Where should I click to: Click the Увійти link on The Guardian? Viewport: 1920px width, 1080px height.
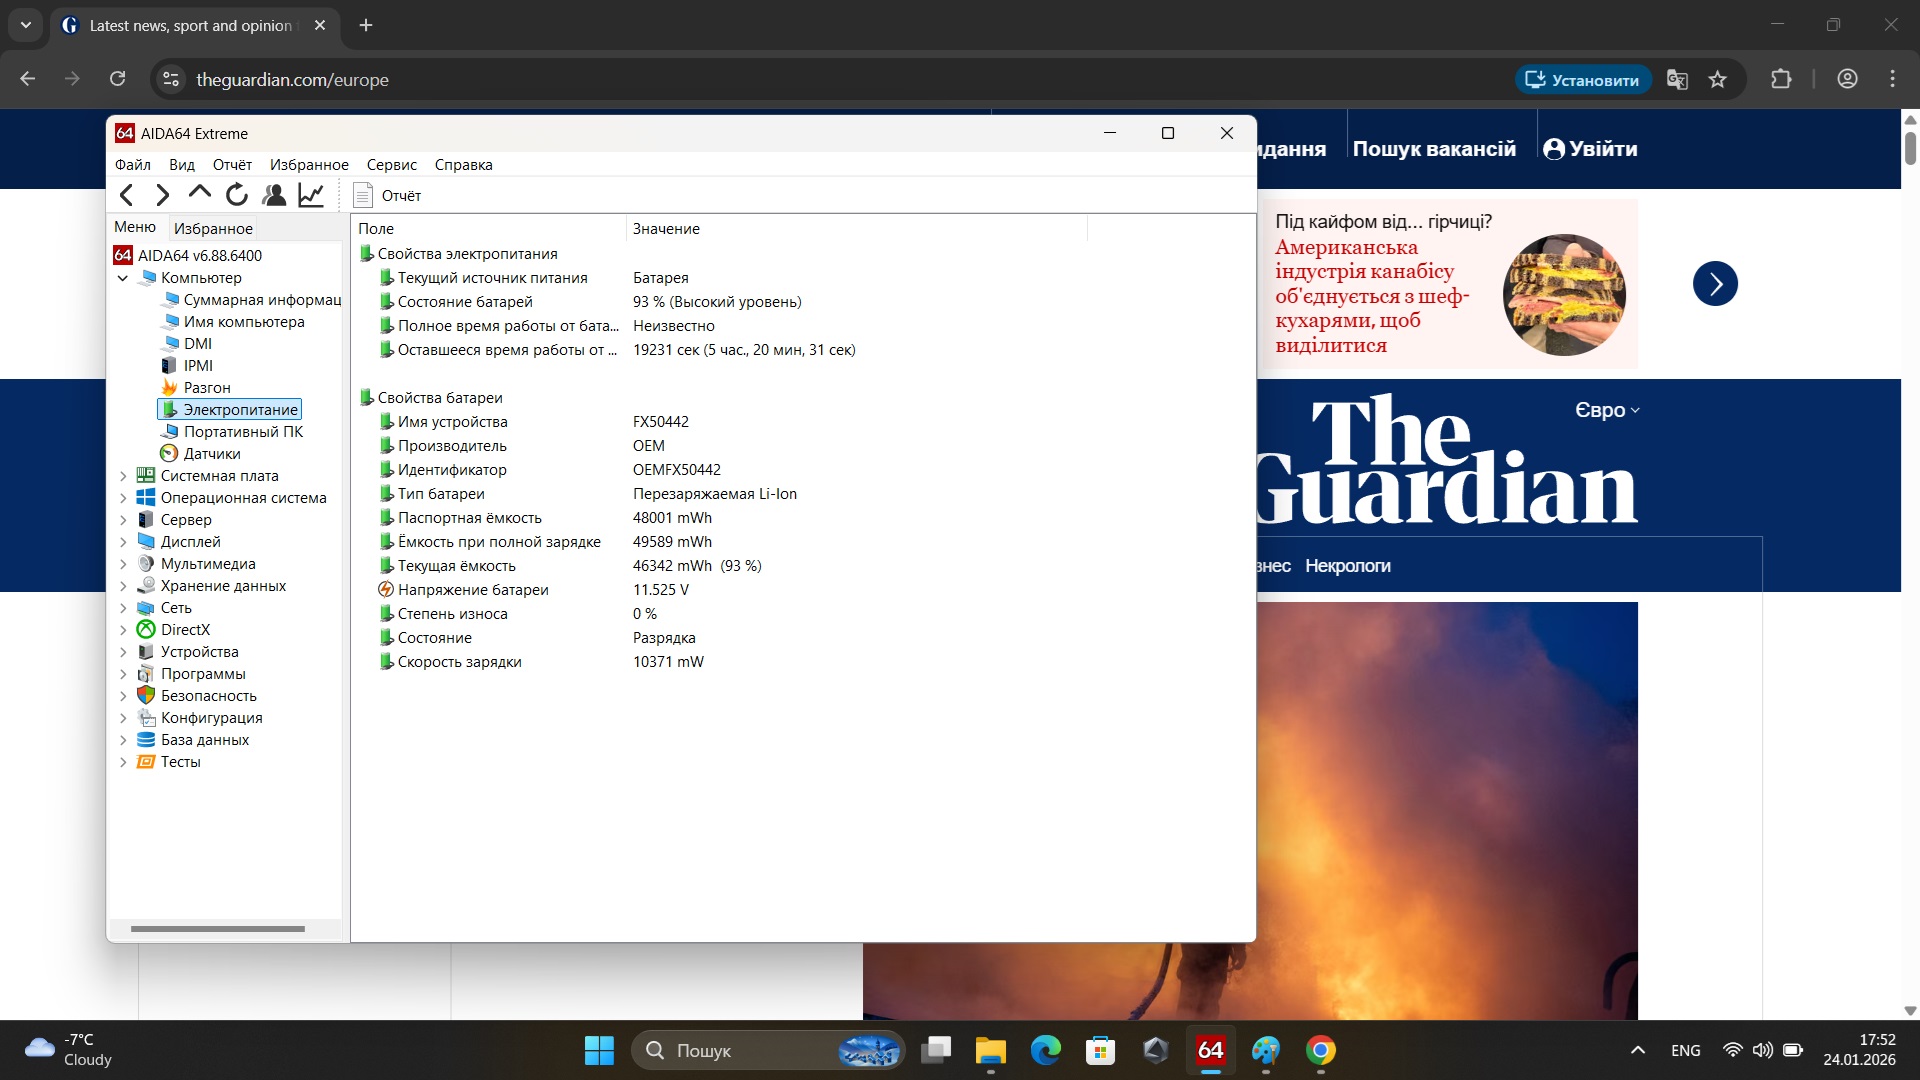click(x=1590, y=148)
